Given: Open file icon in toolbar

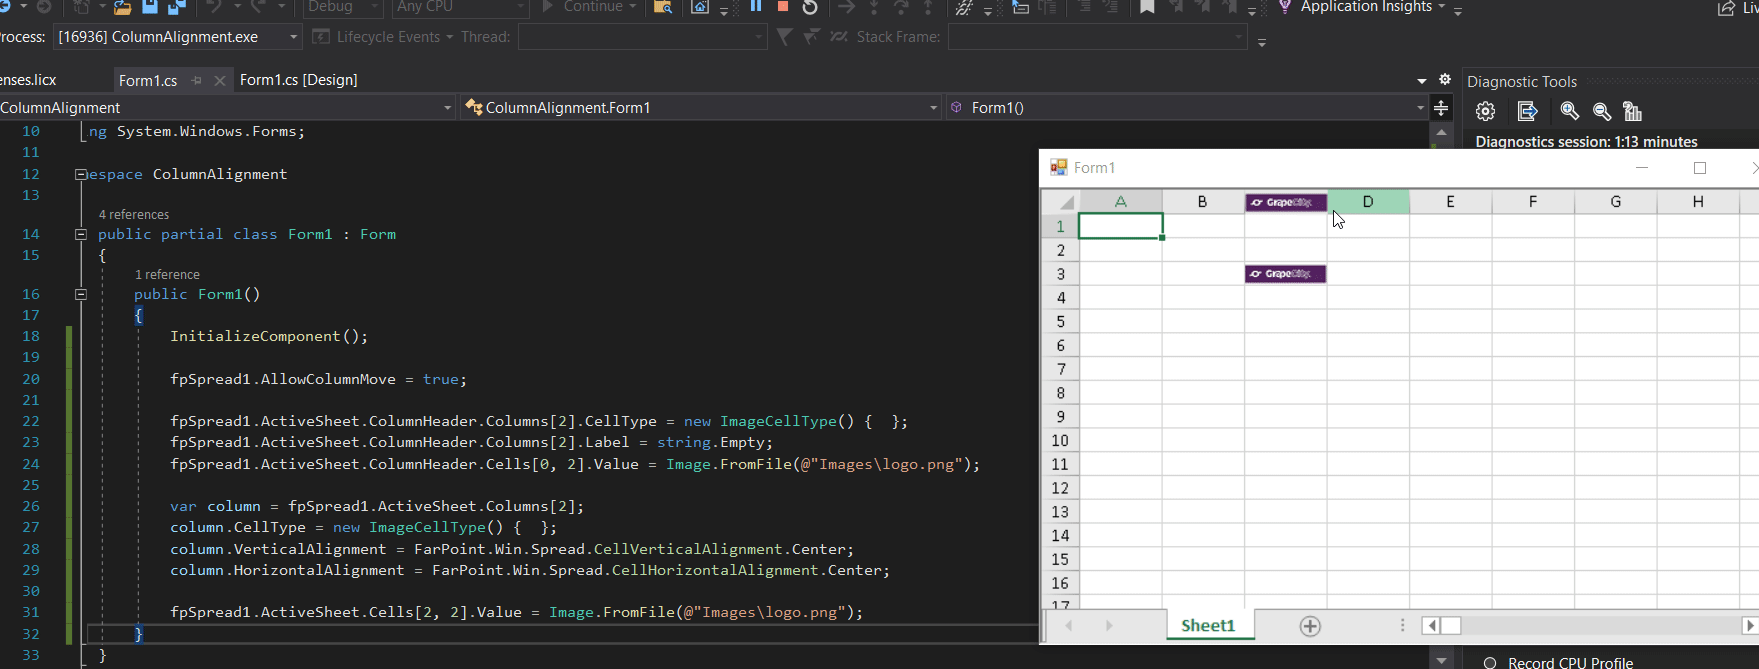Looking at the screenshot, I should (x=122, y=7).
